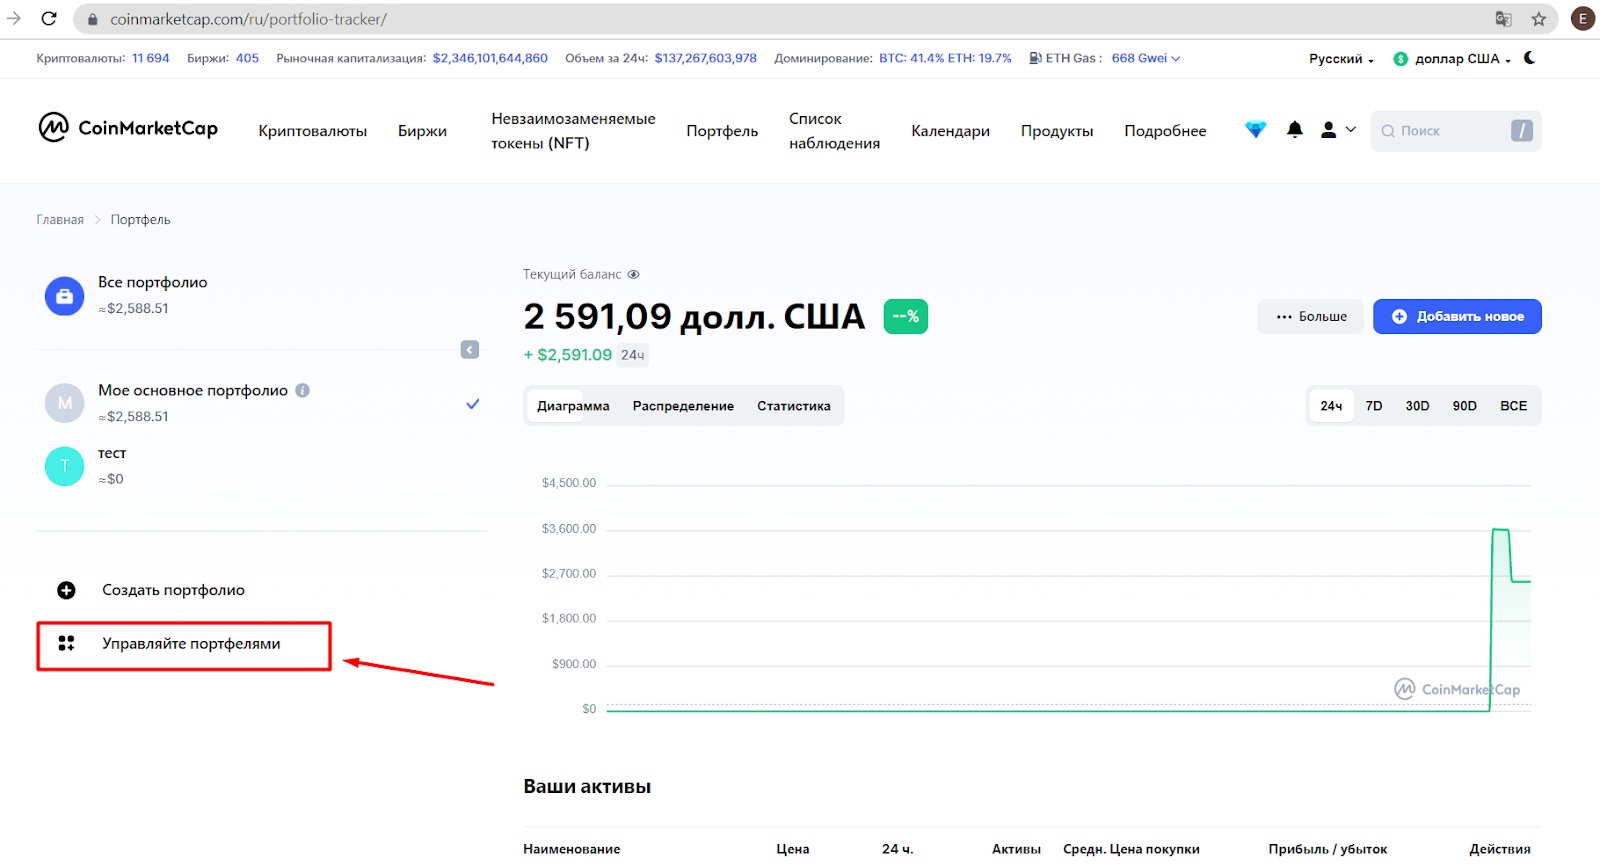Select the тест portfolio

click(x=112, y=454)
